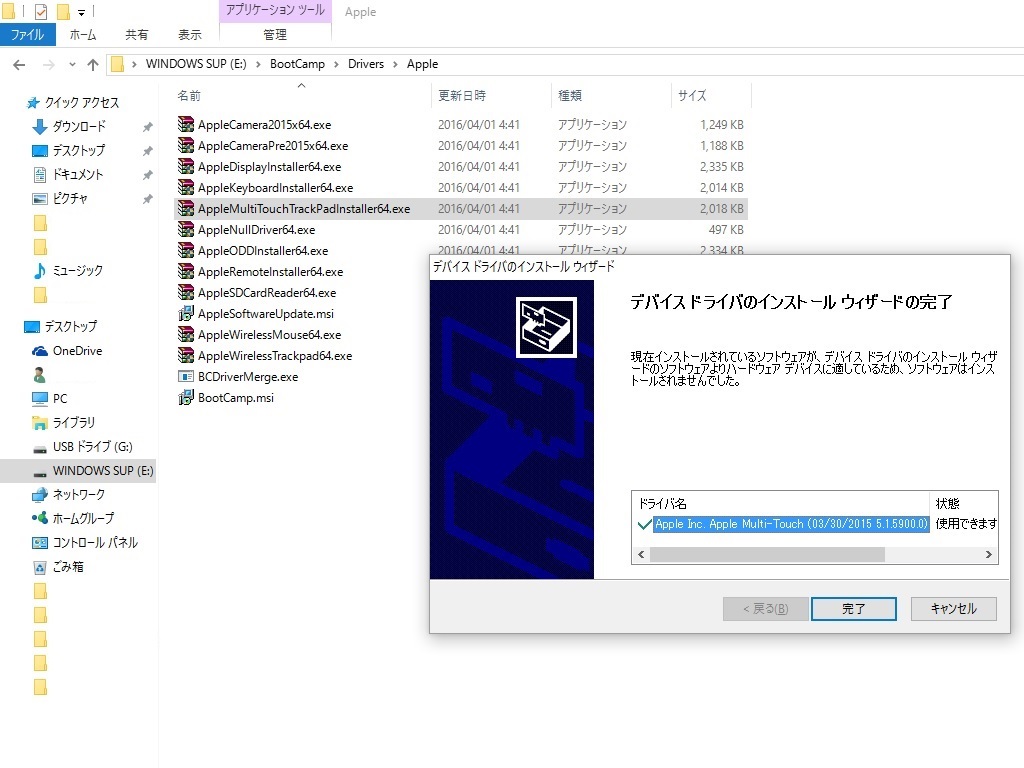Click 完了 button in driver wizard

854,609
